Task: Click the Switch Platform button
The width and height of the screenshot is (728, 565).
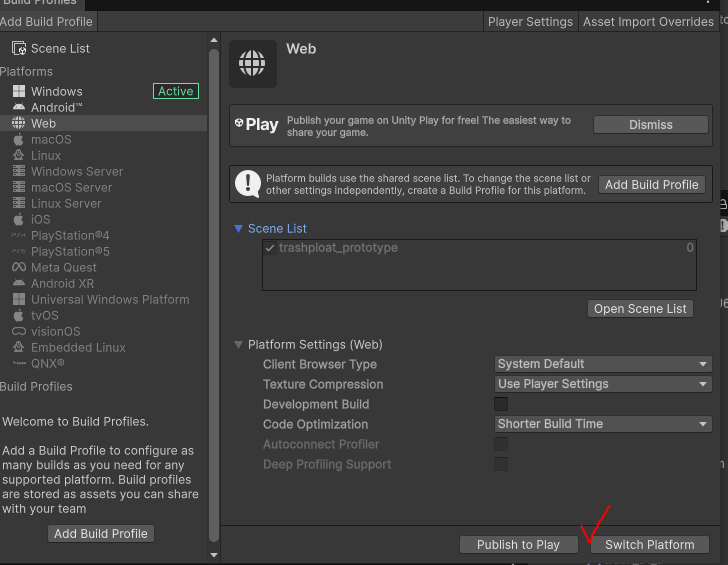Action: coord(650,545)
